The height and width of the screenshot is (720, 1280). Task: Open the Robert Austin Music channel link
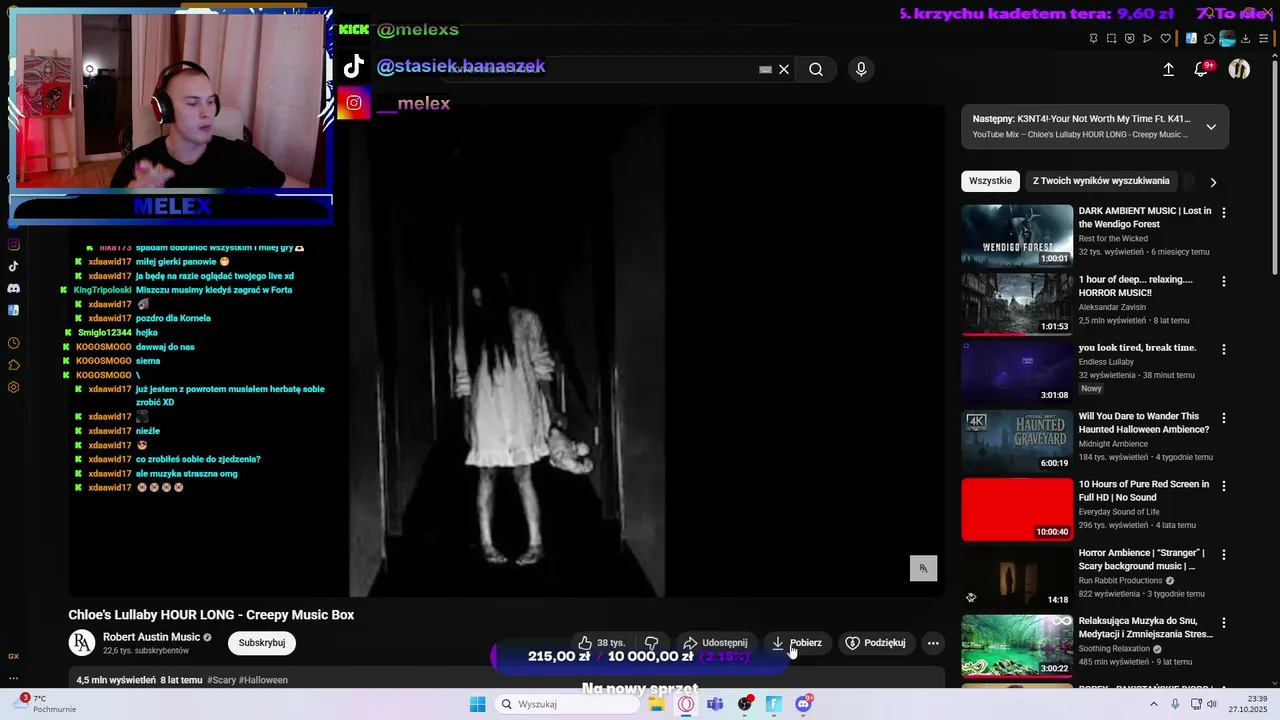pyautogui.click(x=151, y=637)
